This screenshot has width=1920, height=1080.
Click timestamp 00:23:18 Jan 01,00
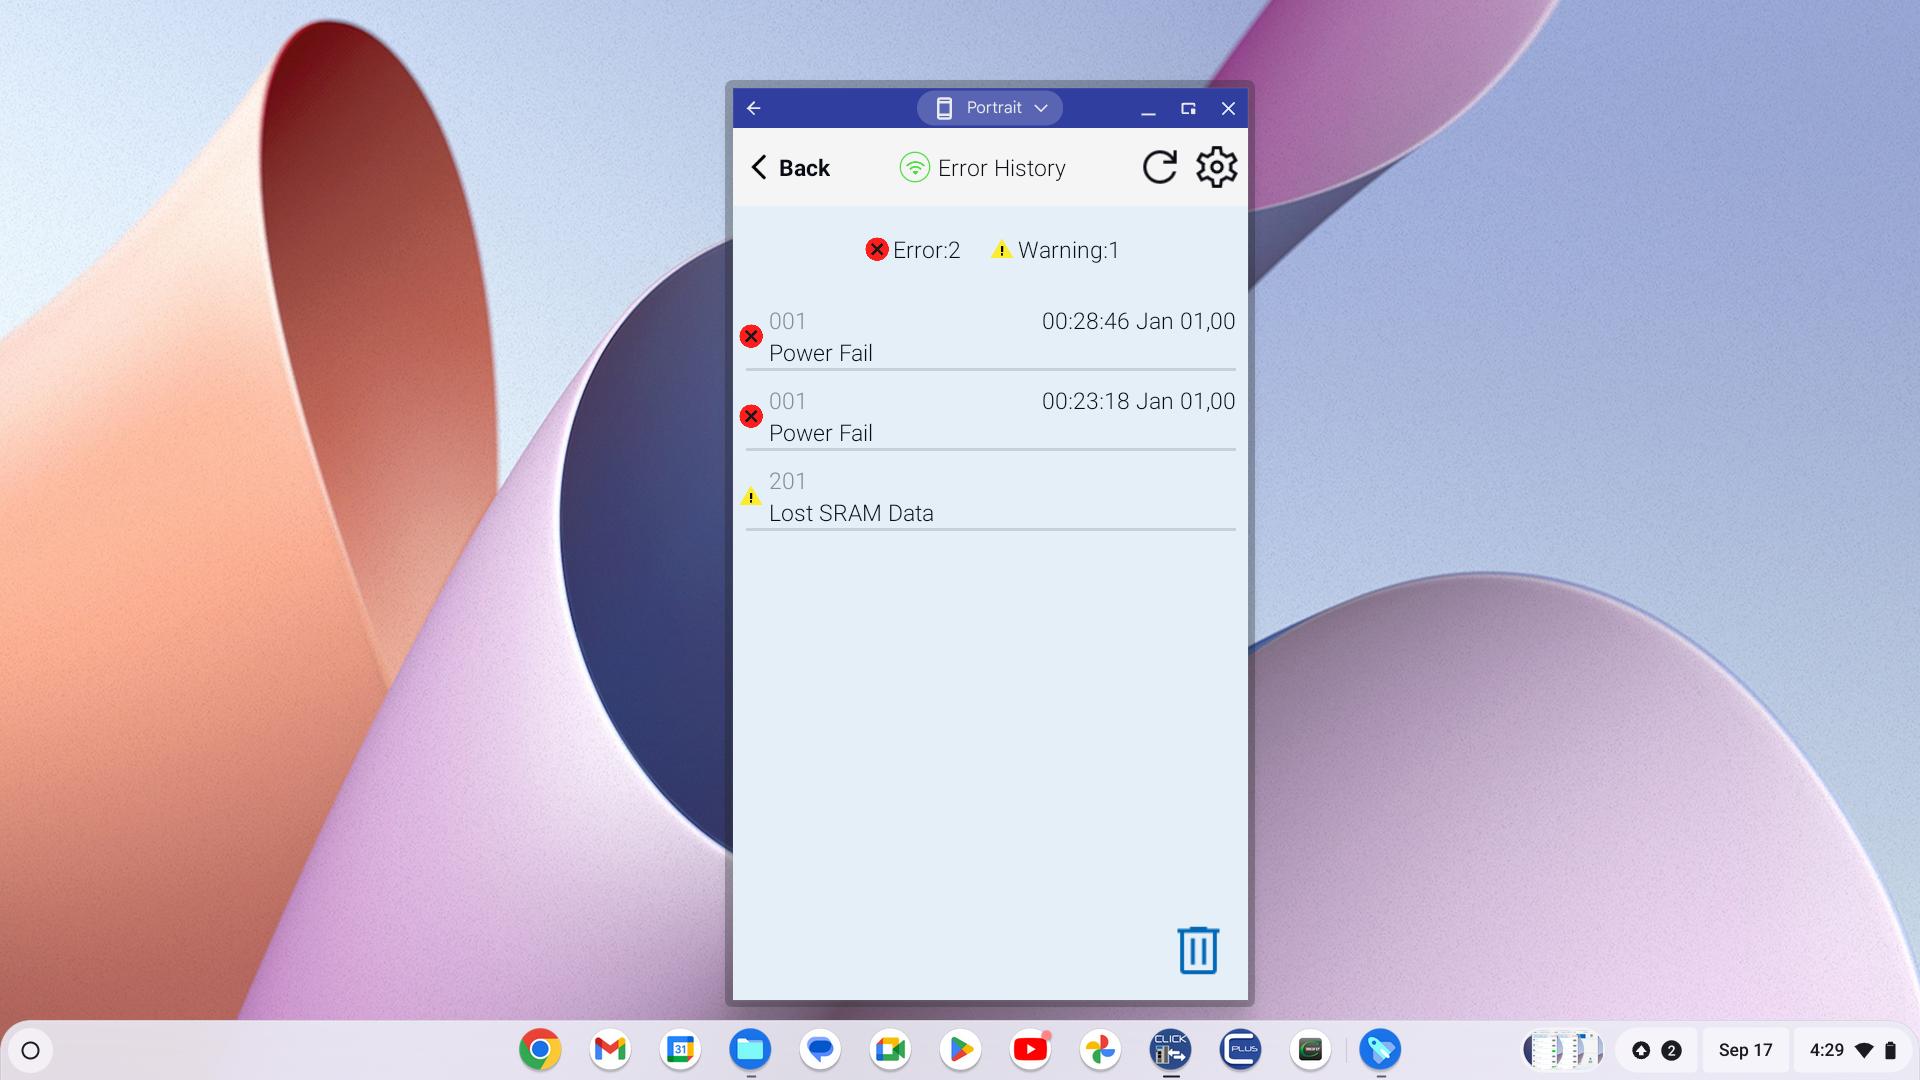[1138, 401]
